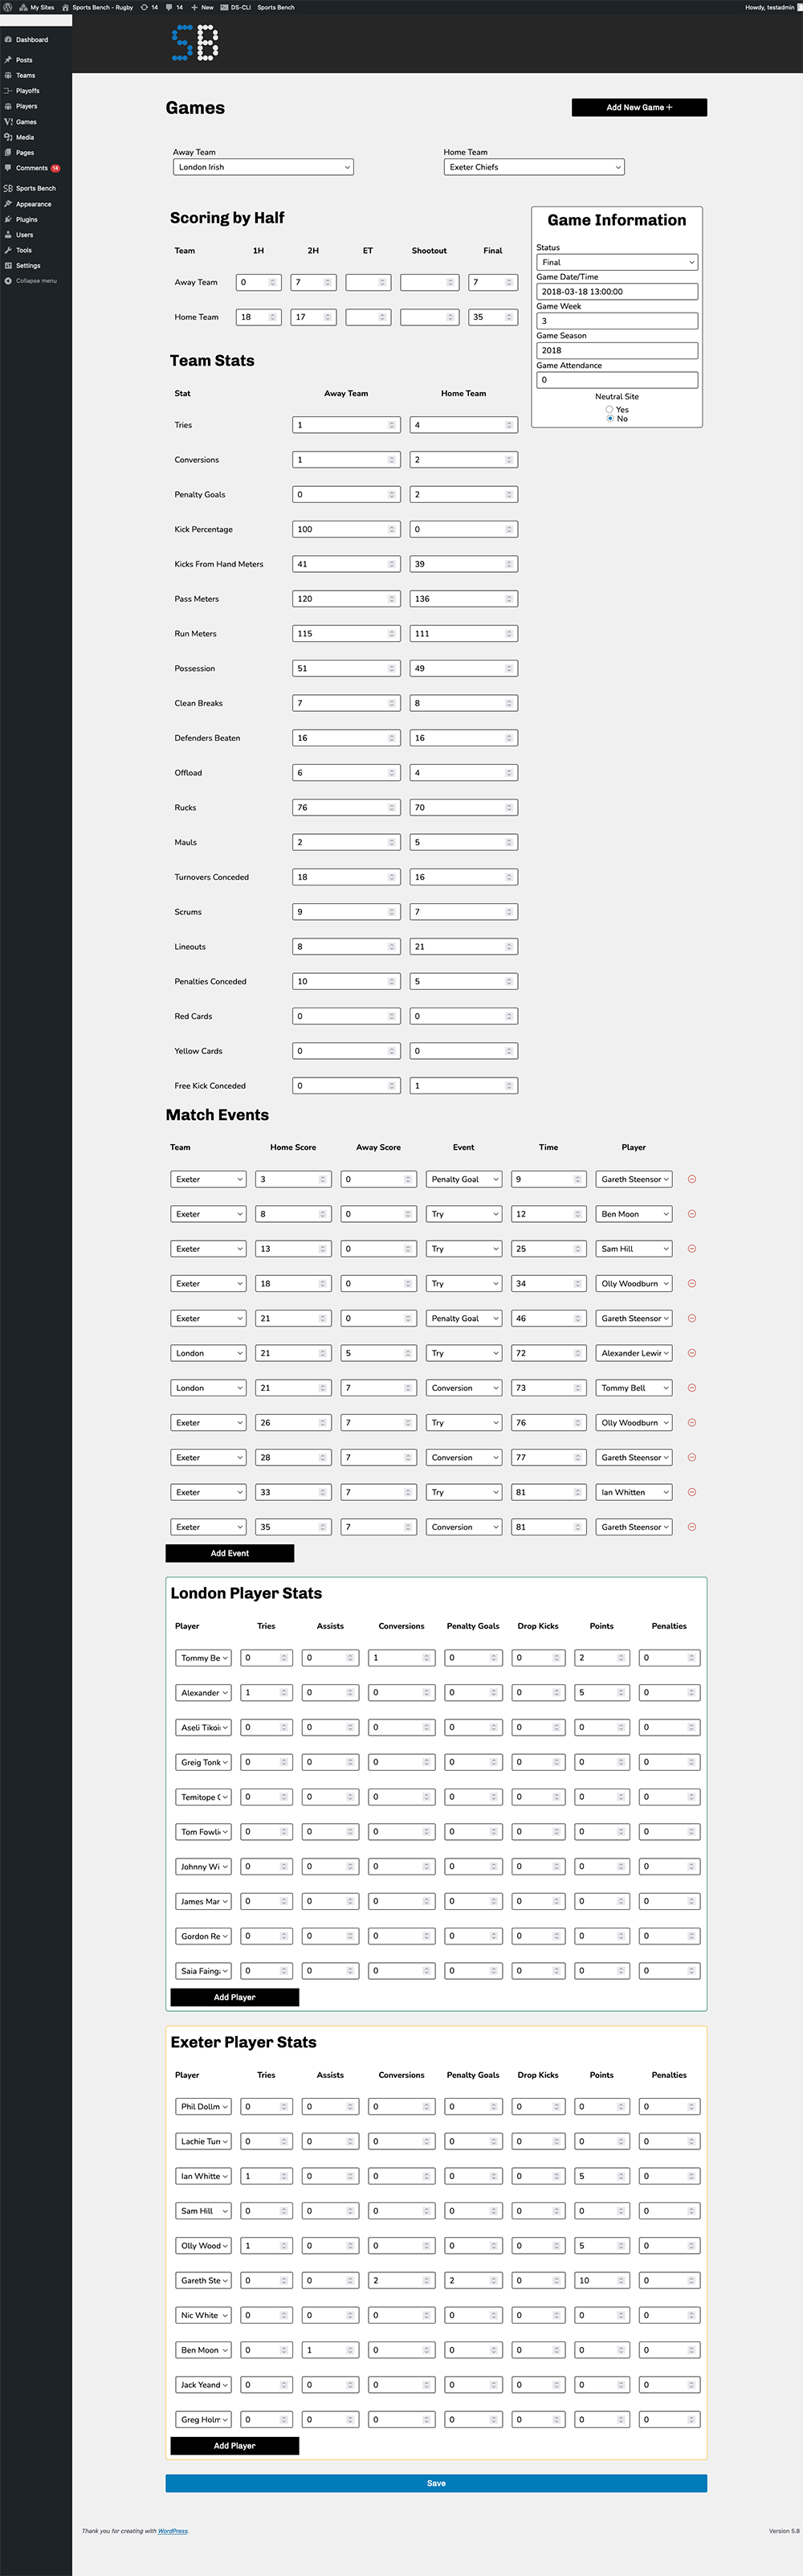Open the Event dropdown for the time 73 Conversion
Viewport: 803px width, 2576px height.
pos(463,1388)
